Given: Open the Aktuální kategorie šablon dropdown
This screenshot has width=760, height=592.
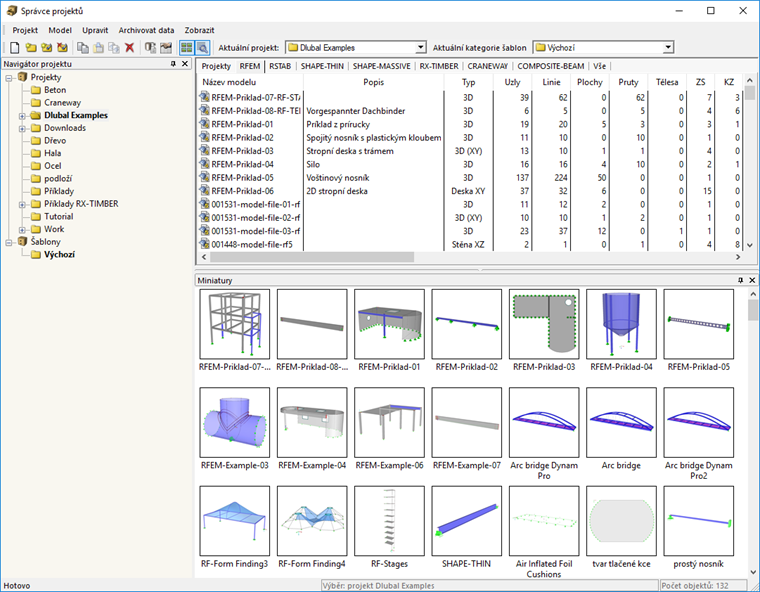Looking at the screenshot, I should 667,47.
